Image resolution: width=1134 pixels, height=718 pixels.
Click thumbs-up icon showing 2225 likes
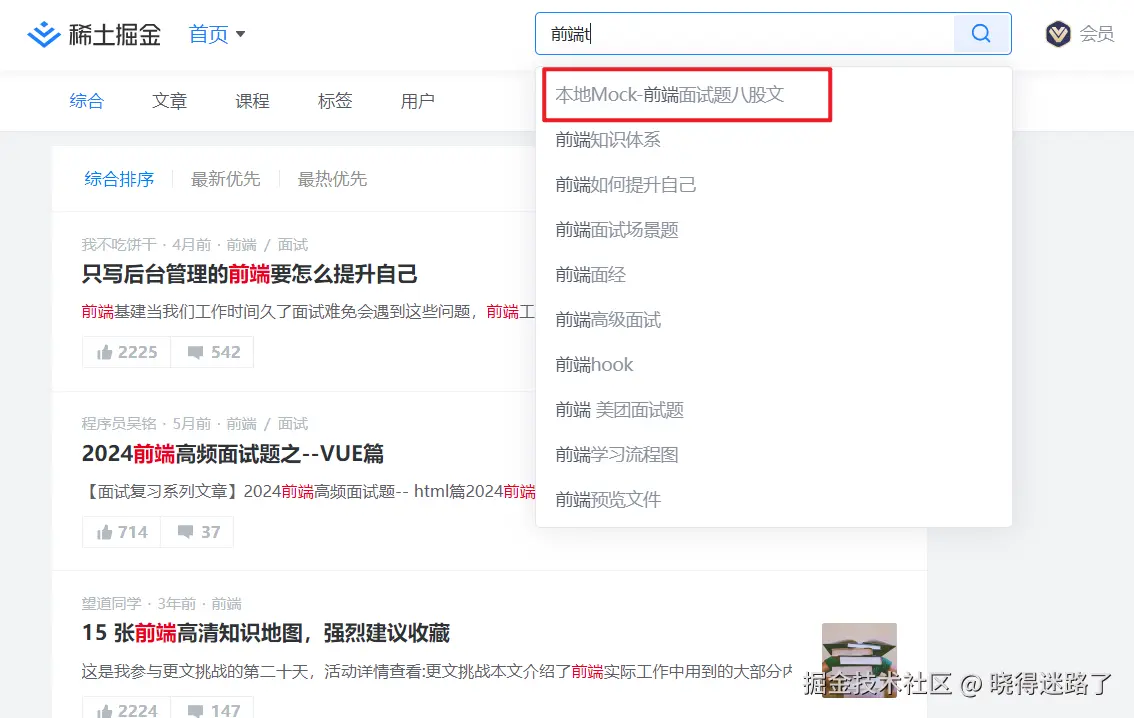[x=105, y=352]
